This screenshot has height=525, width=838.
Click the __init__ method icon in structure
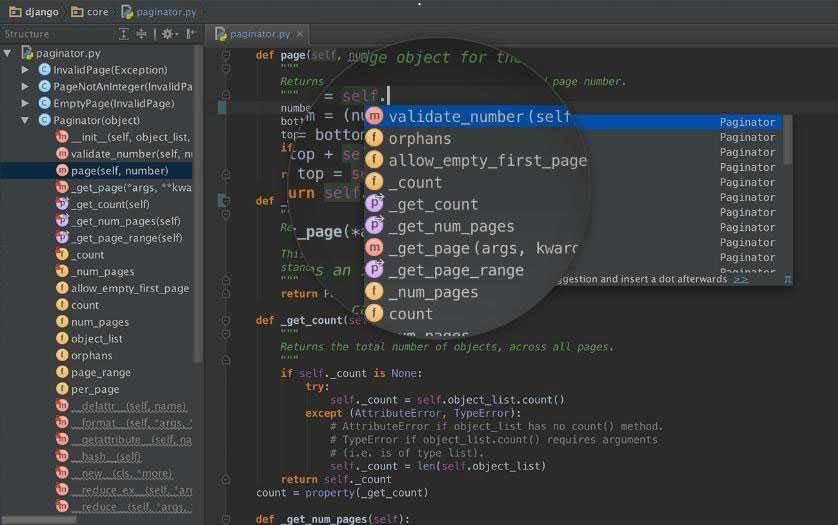click(x=62, y=137)
